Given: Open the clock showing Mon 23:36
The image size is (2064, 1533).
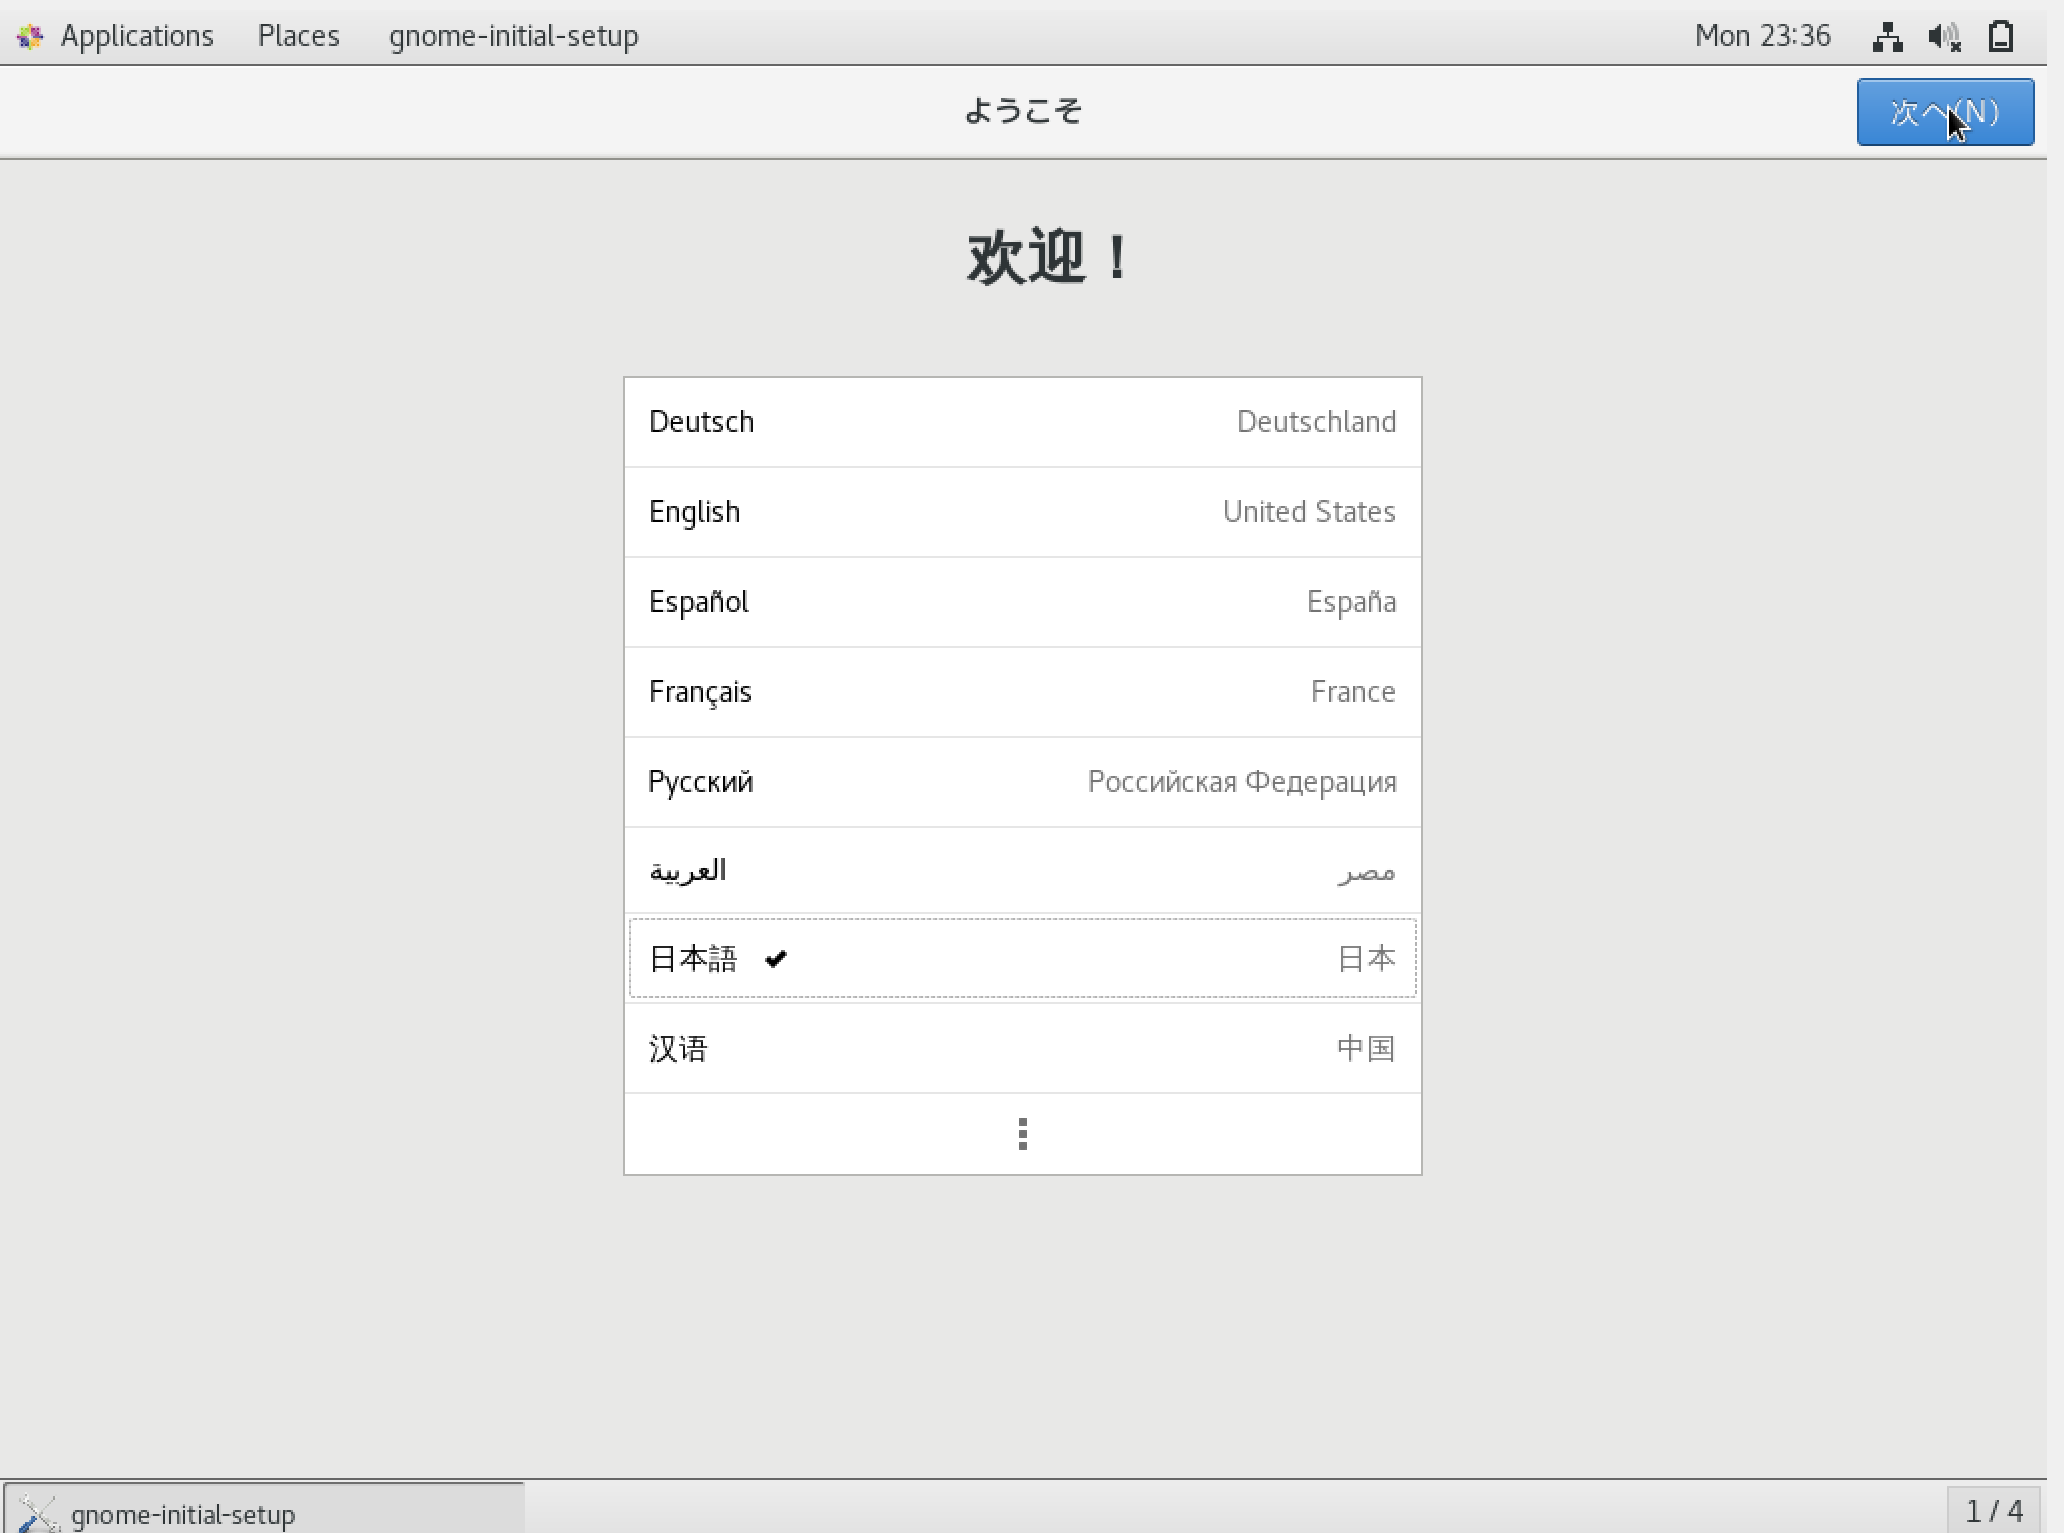Looking at the screenshot, I should tap(1762, 36).
